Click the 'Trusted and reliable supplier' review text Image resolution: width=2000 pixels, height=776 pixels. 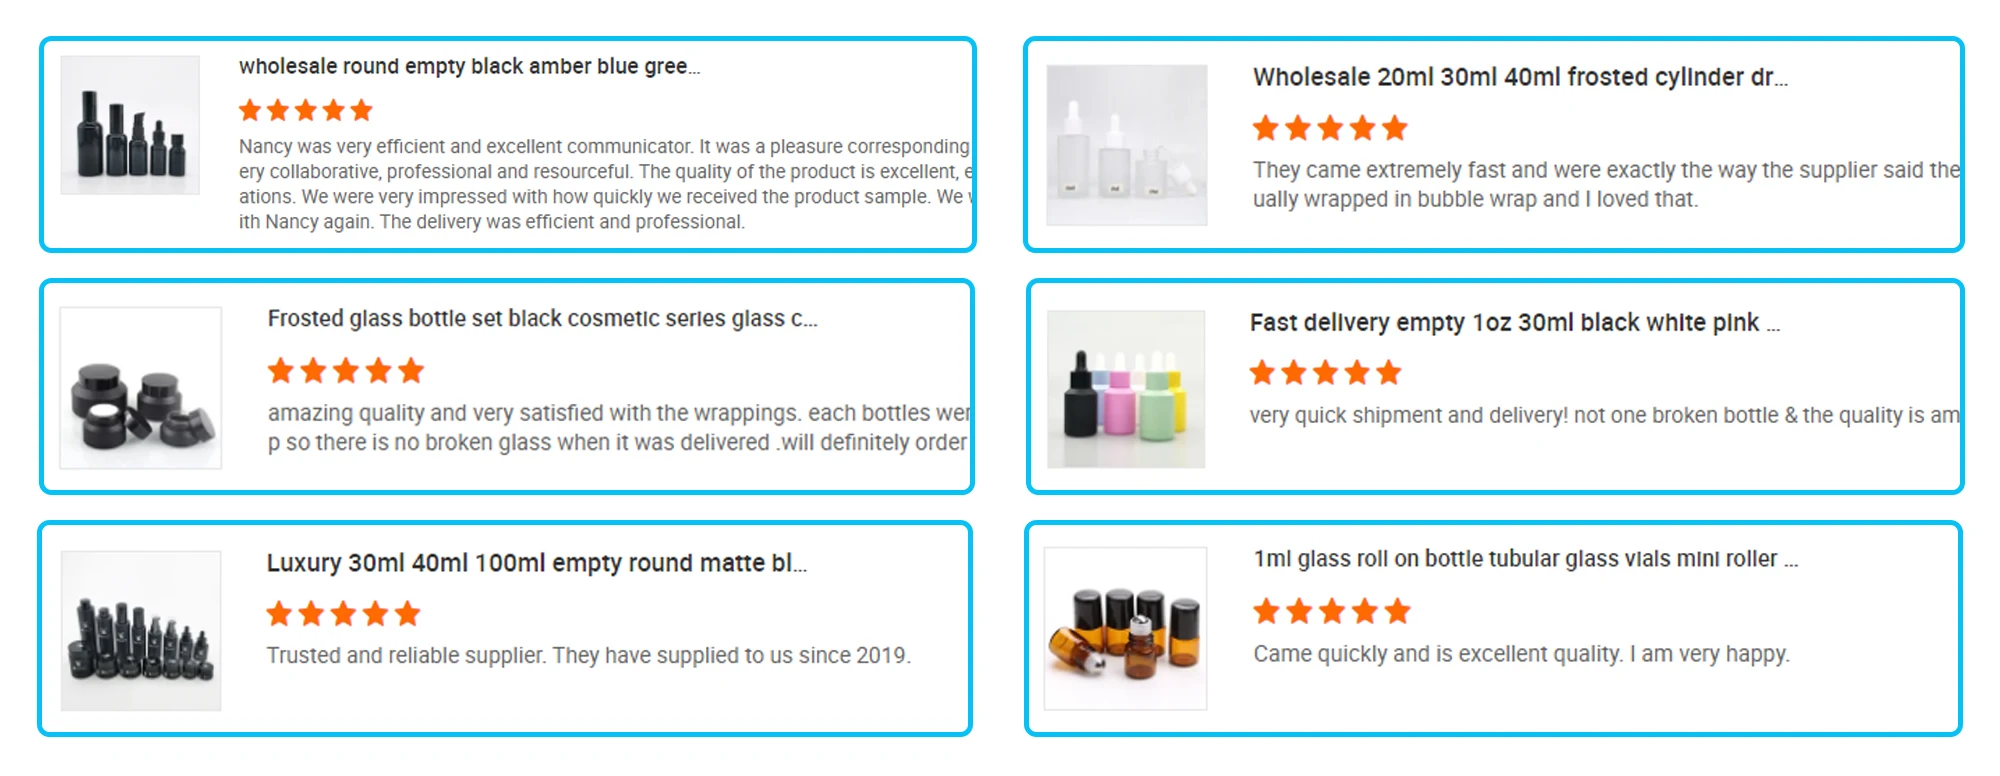click(x=588, y=656)
